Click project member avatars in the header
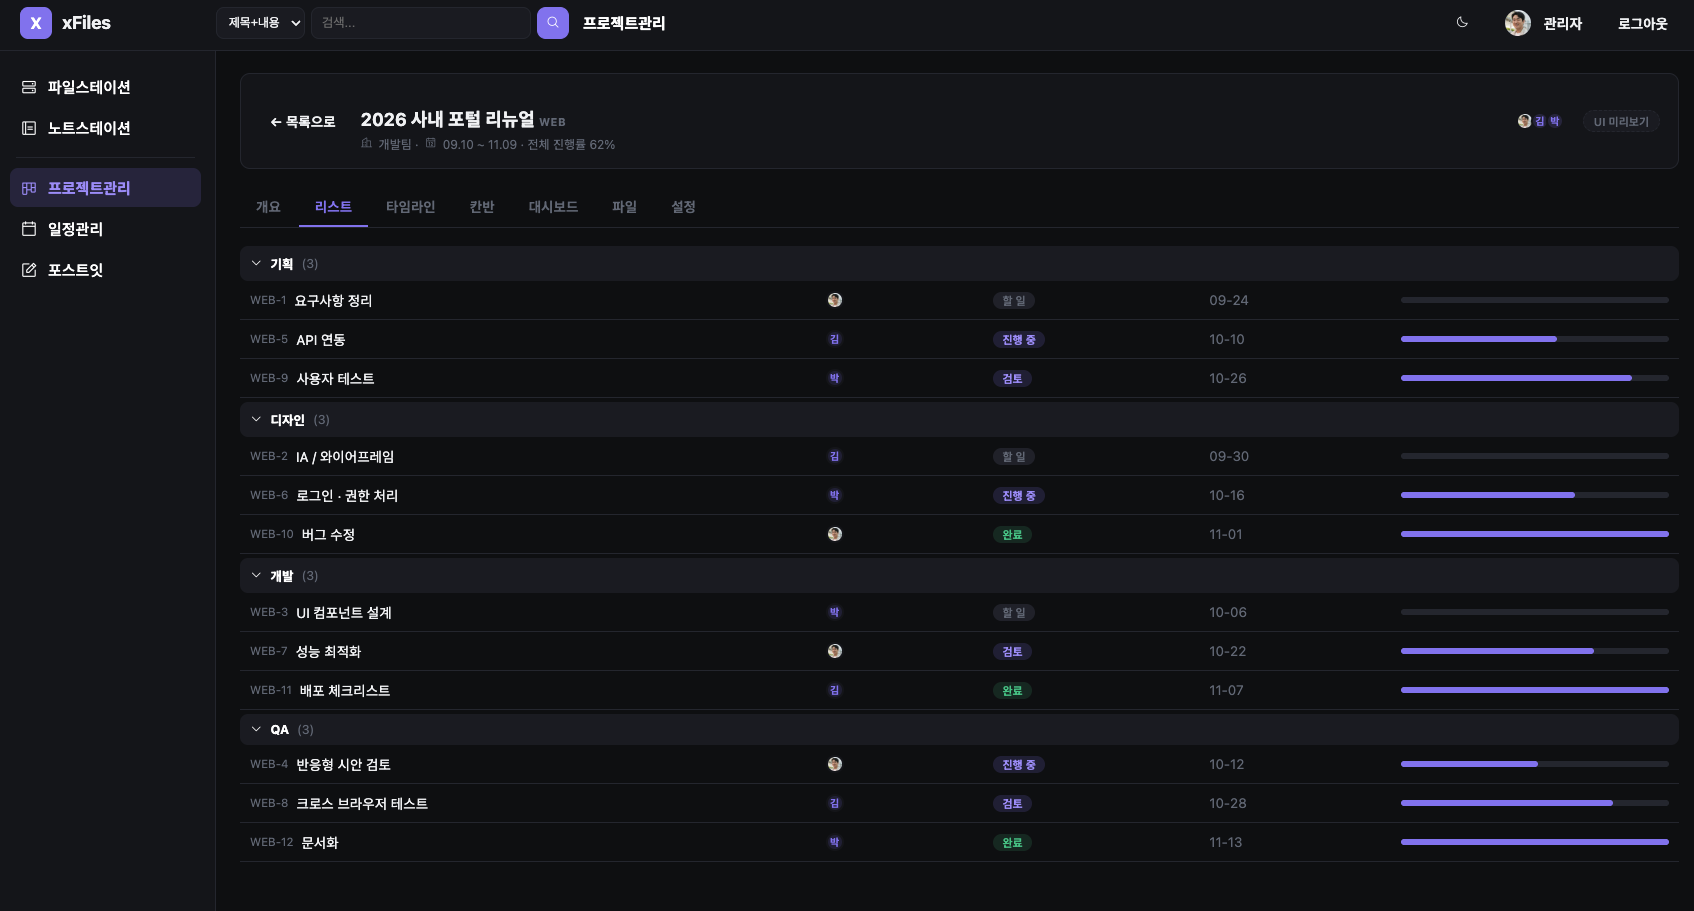The width and height of the screenshot is (1694, 911). pyautogui.click(x=1540, y=121)
